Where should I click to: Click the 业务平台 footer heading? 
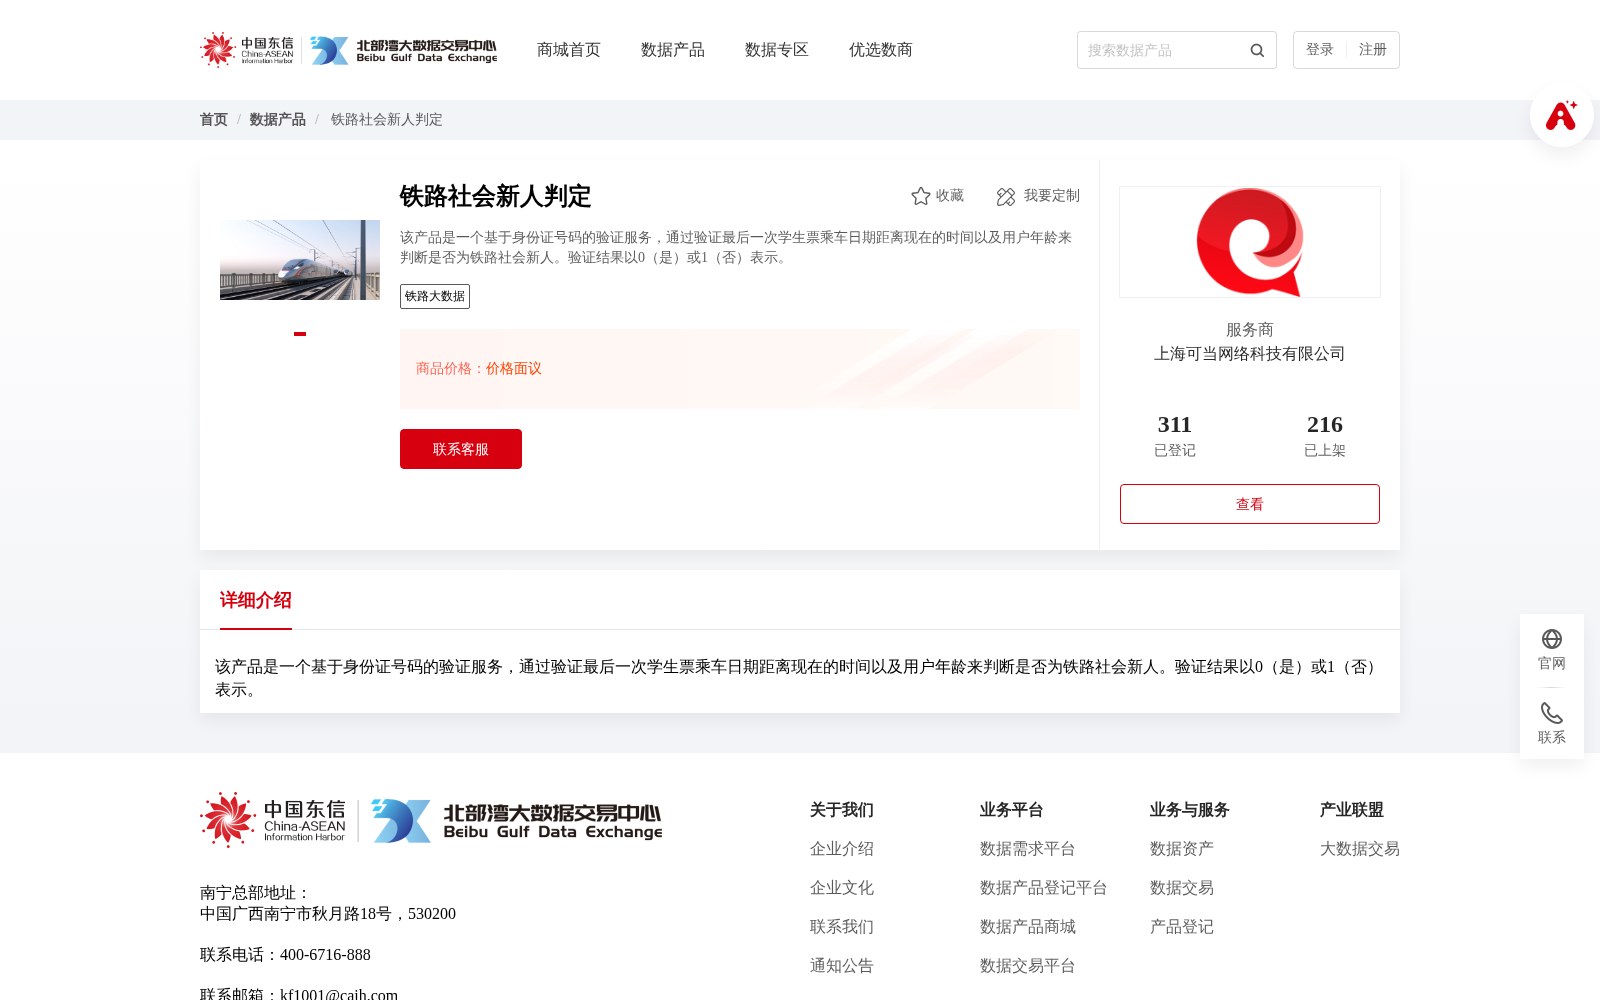pyautogui.click(x=1012, y=810)
